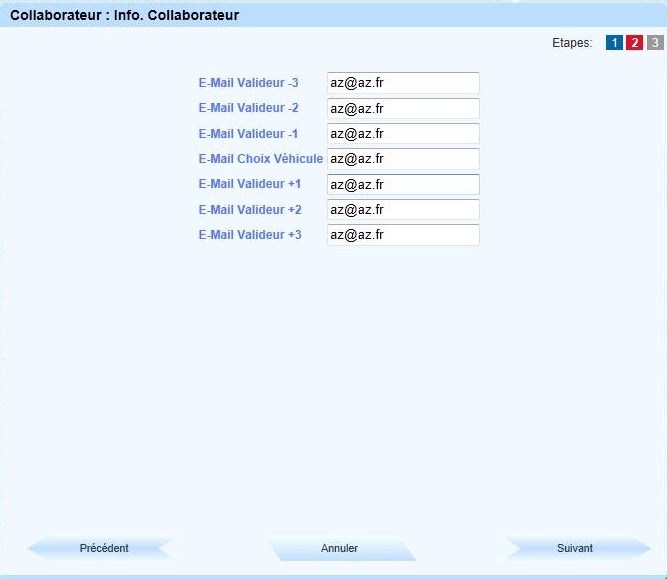The width and height of the screenshot is (667, 579).
Task: Select the E-Mail Valideur -1 text box
Action: click(403, 133)
